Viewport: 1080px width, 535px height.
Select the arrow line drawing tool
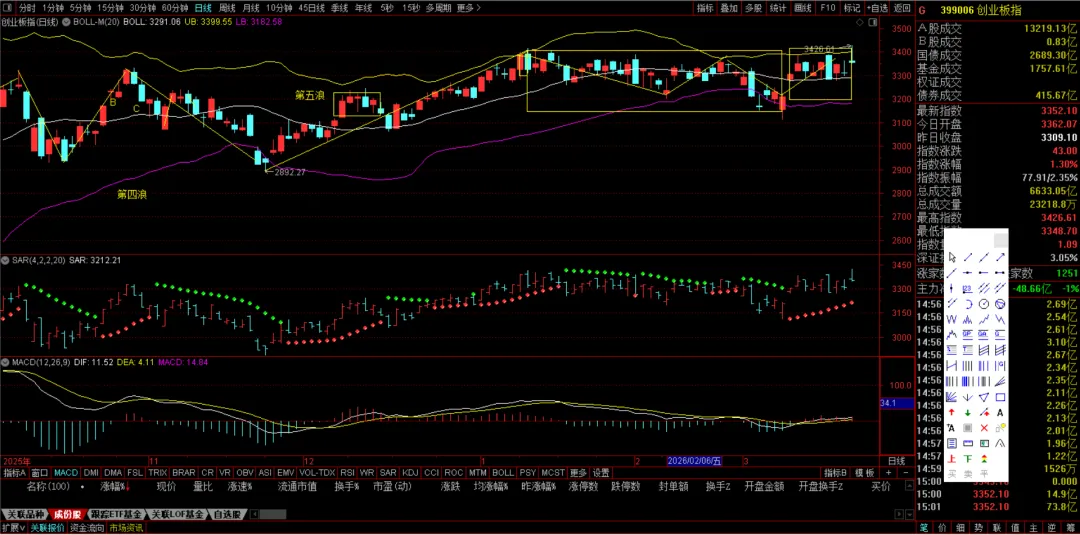(1000, 258)
